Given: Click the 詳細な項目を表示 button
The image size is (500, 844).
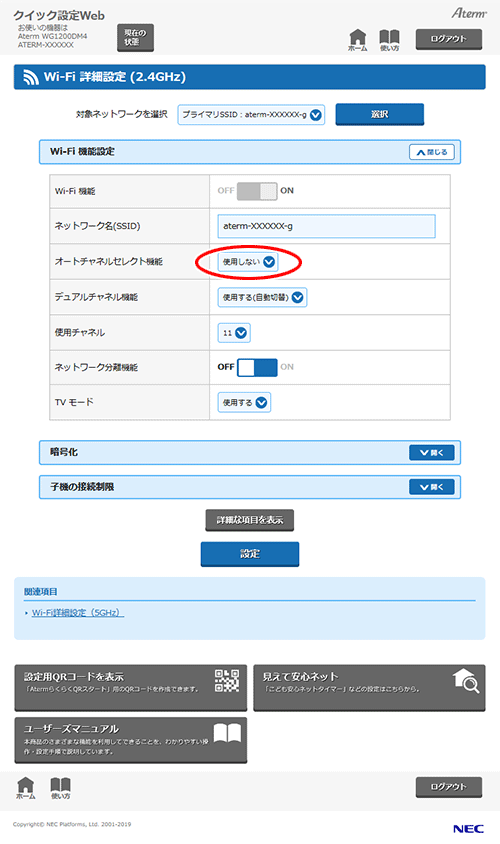Looking at the screenshot, I should point(250,520).
